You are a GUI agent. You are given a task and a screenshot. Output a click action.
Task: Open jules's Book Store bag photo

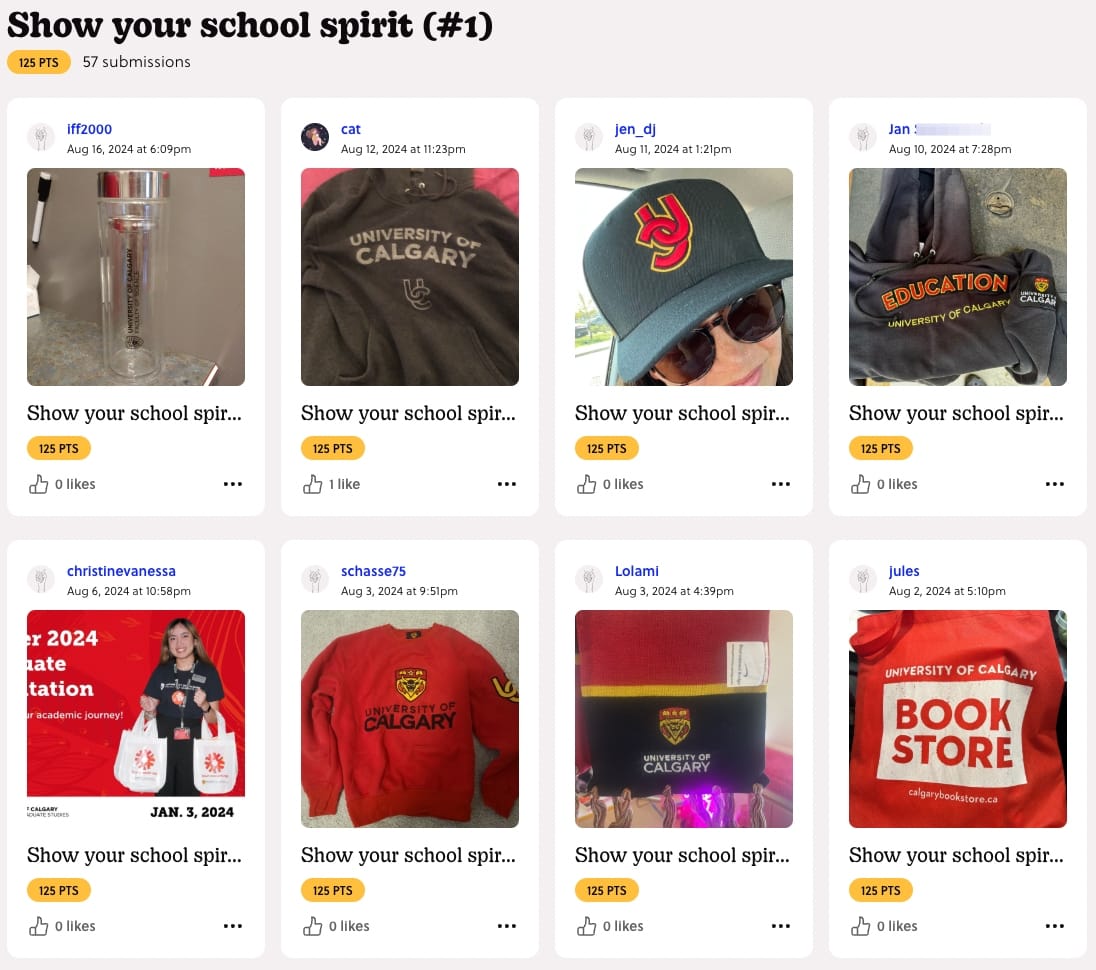pyautogui.click(x=957, y=718)
